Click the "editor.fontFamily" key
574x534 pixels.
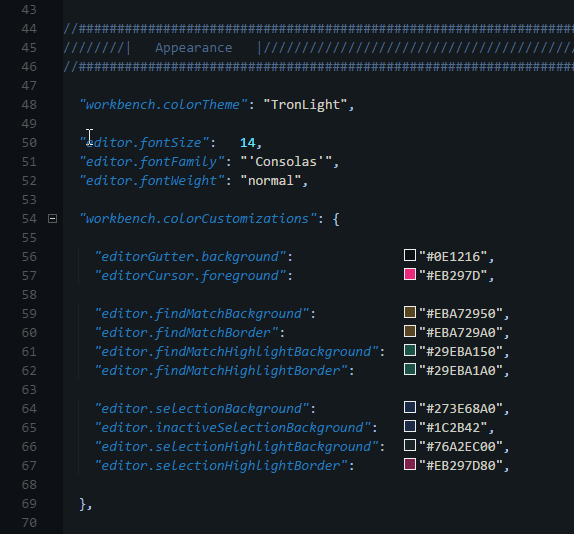(152, 162)
